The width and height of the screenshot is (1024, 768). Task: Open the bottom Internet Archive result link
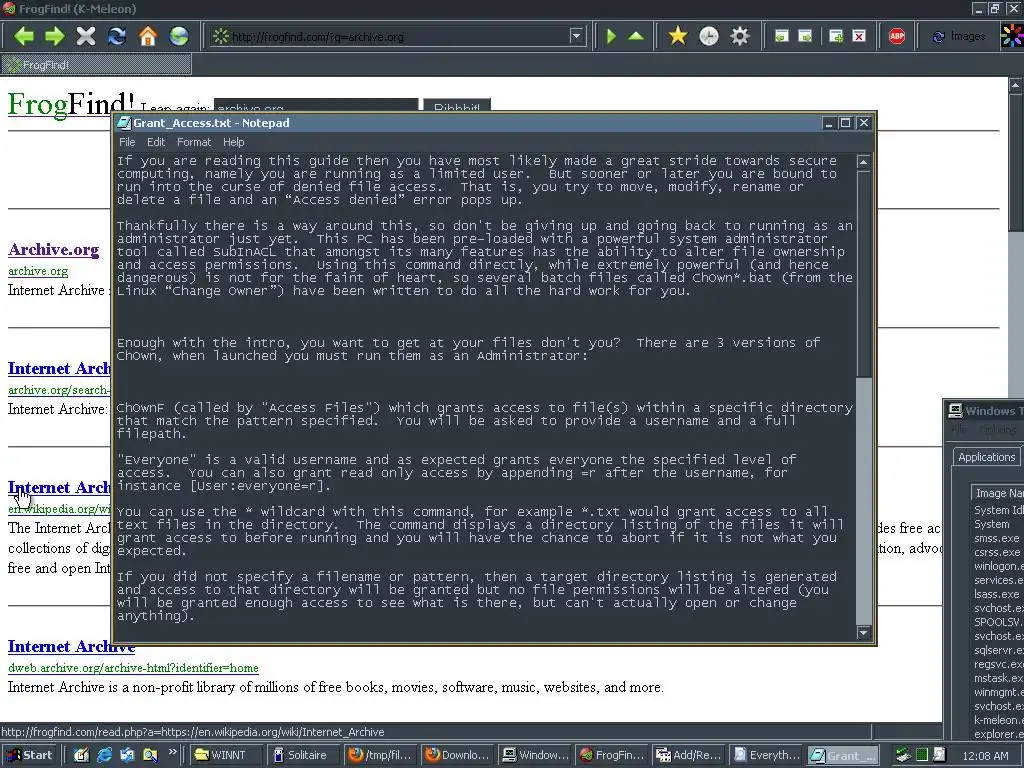point(71,647)
